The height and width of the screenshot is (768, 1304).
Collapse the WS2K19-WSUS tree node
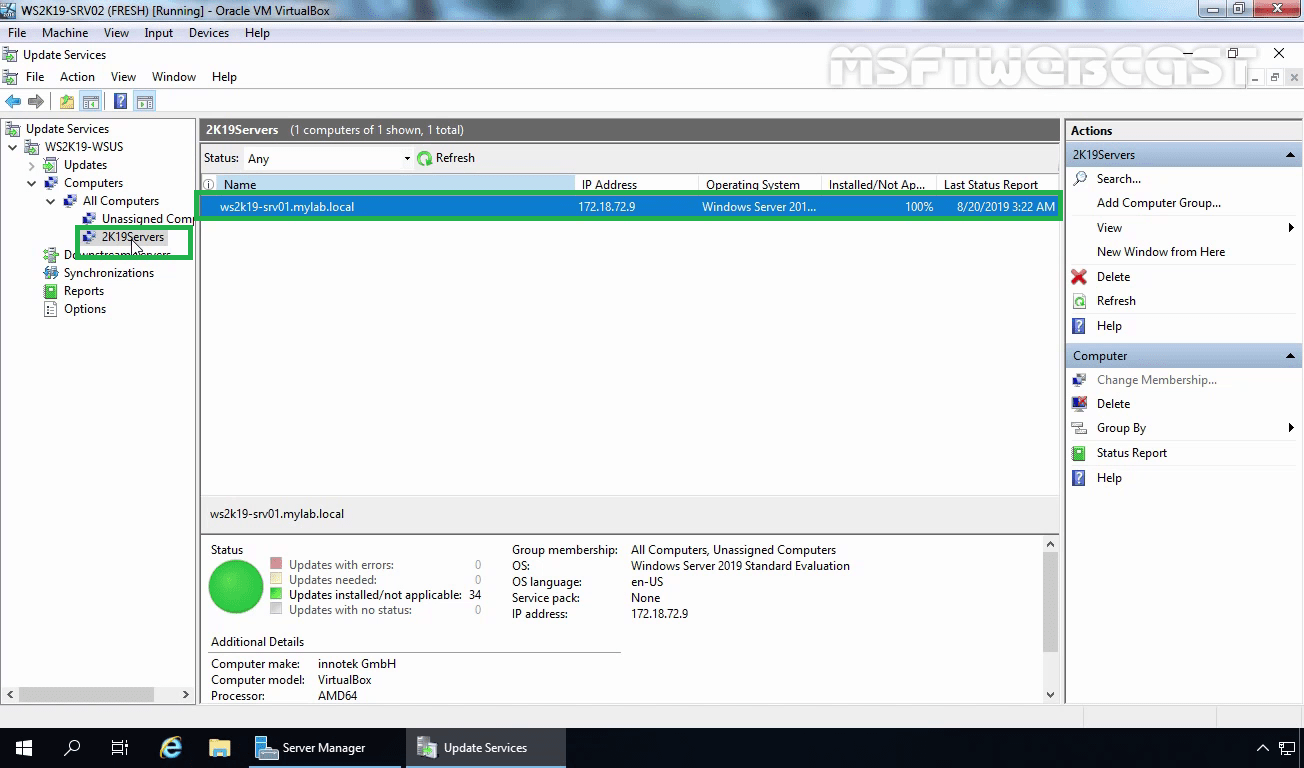tap(13, 147)
